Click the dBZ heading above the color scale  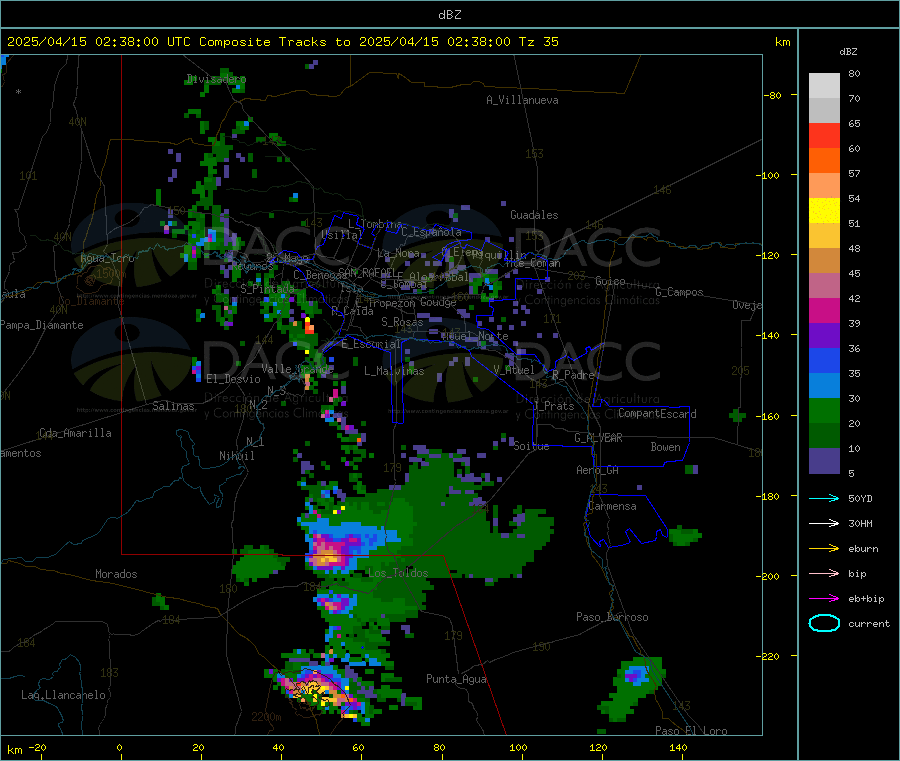pyautogui.click(x=848, y=52)
